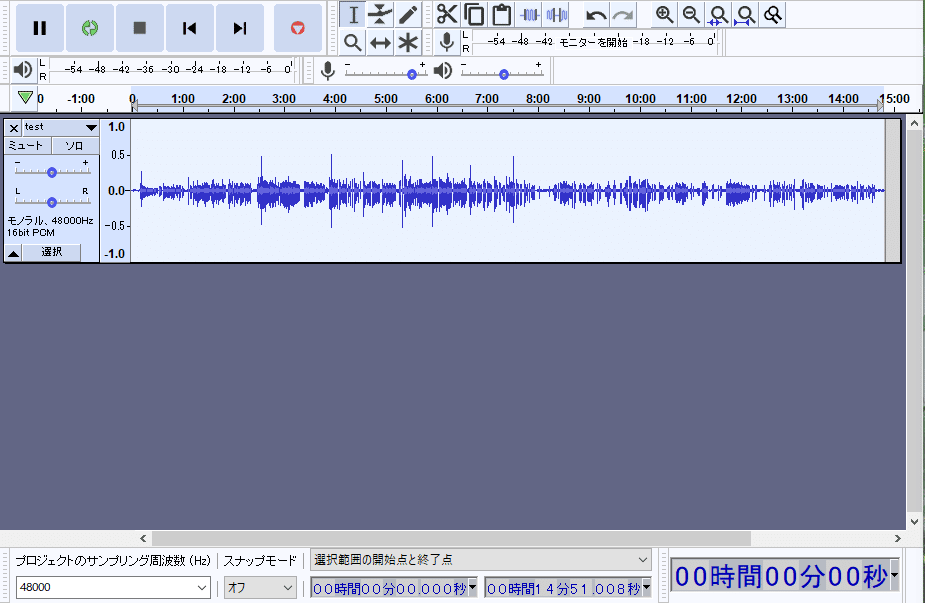
Task: Toggle zoom with the last zoom icon
Action: point(773,15)
